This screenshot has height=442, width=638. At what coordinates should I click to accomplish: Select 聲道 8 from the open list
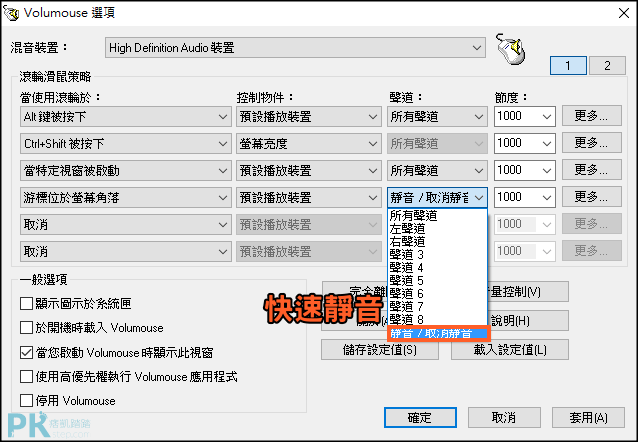coord(437,319)
